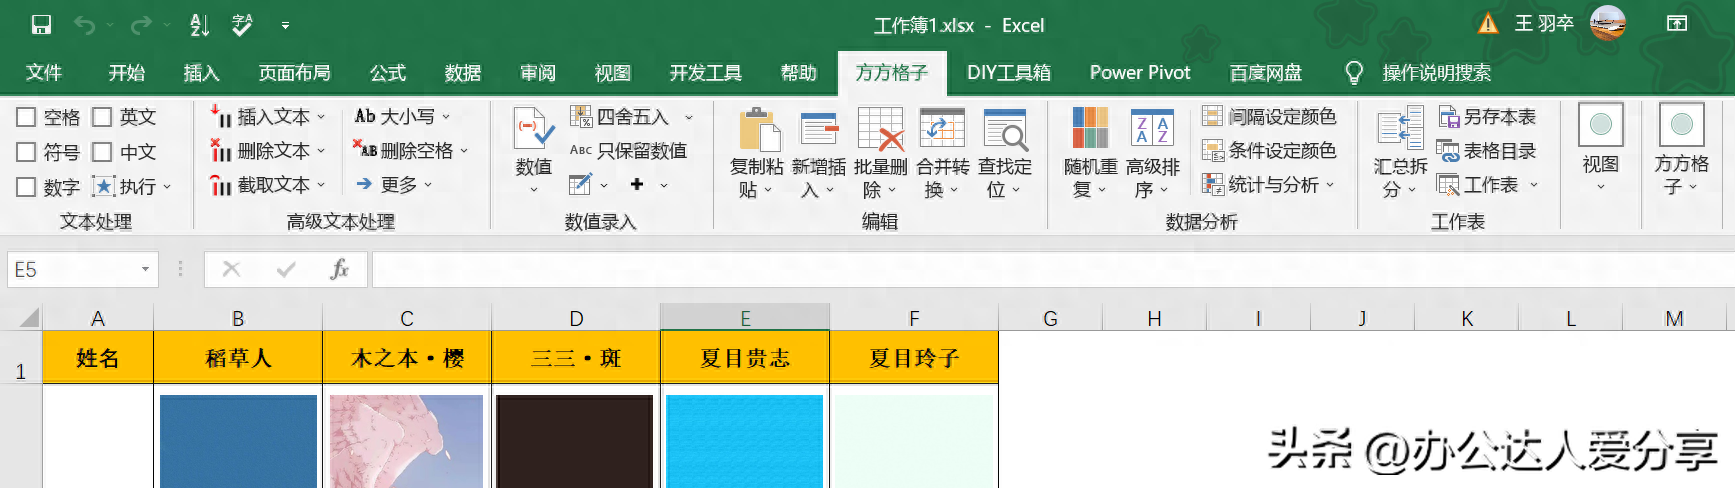The image size is (1735, 488).
Task: Expand the 插入文本 dropdown
Action: (x=321, y=117)
